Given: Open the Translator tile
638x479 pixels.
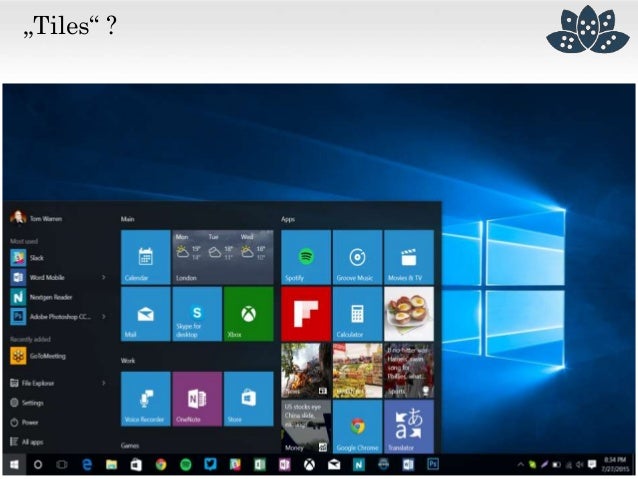Looking at the screenshot, I should tap(409, 427).
